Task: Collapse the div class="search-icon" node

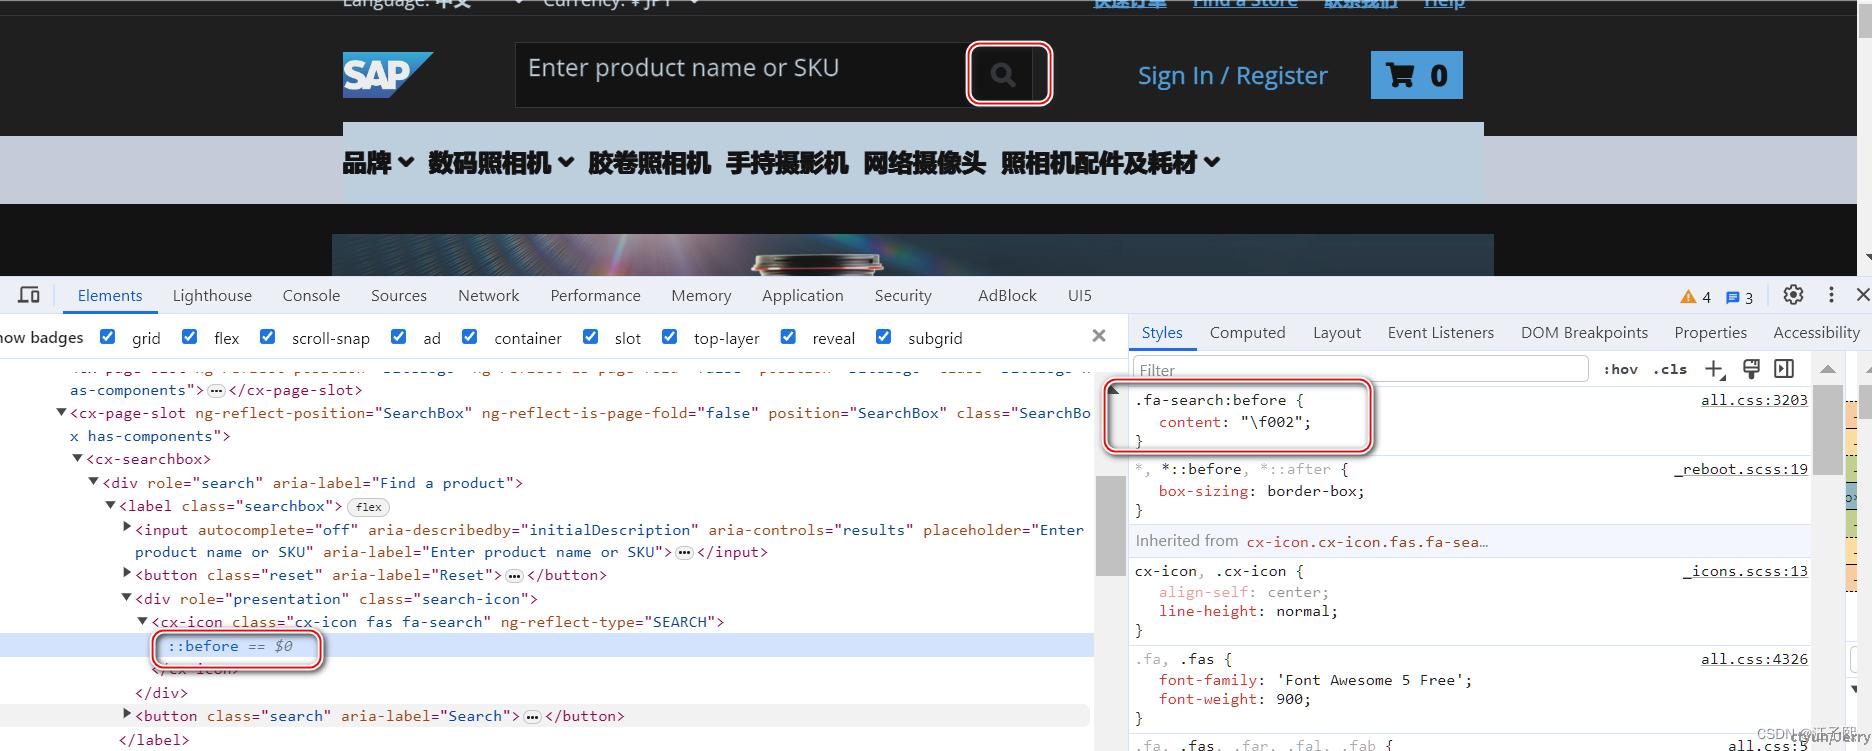Action: [127, 598]
